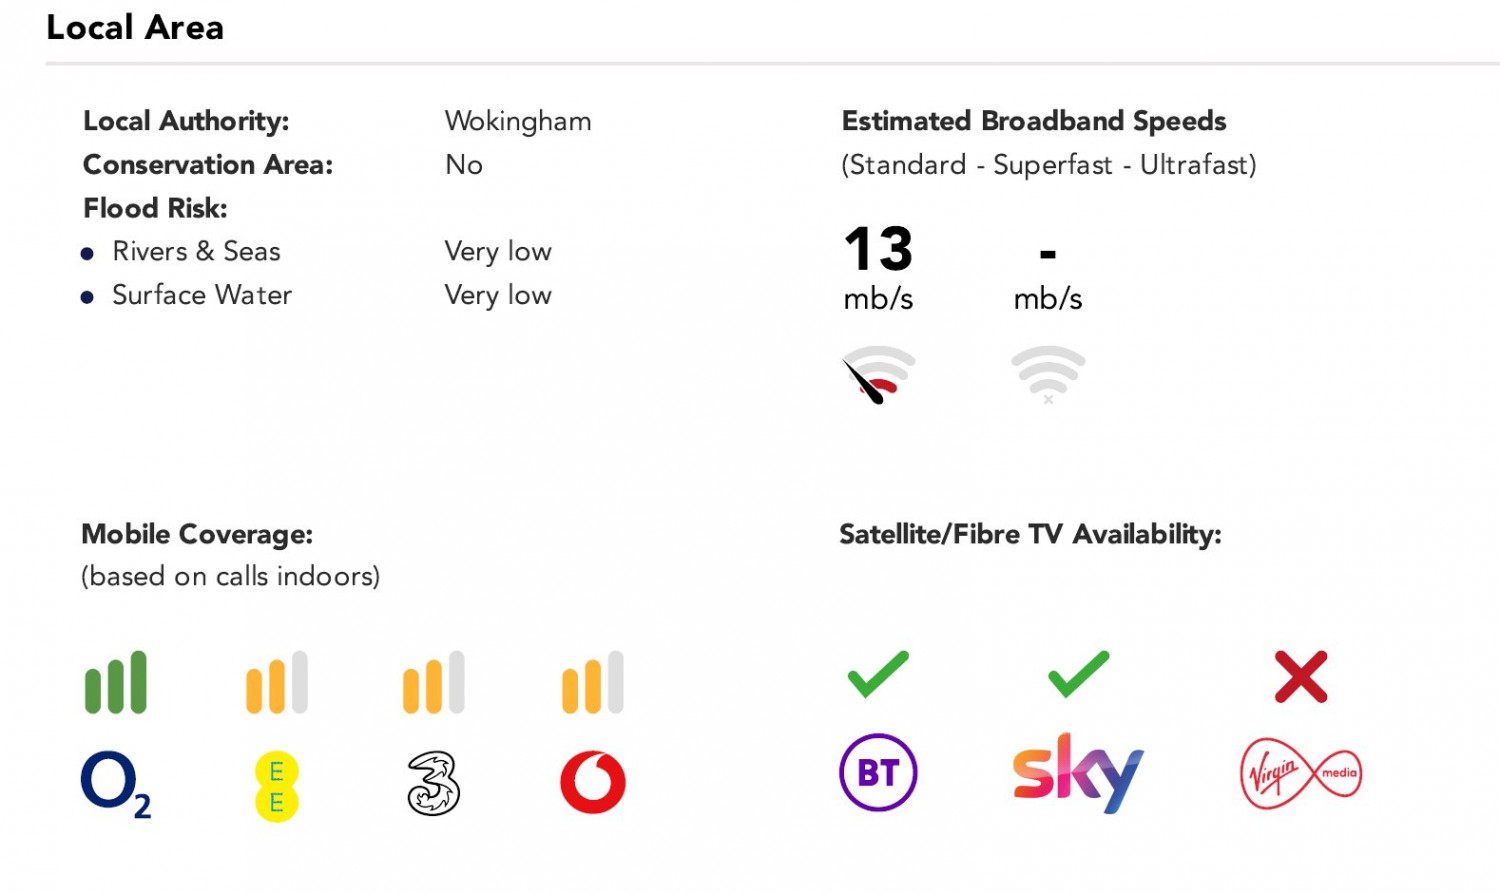Click the greyed-out unavailable wifi icon

tap(1048, 374)
